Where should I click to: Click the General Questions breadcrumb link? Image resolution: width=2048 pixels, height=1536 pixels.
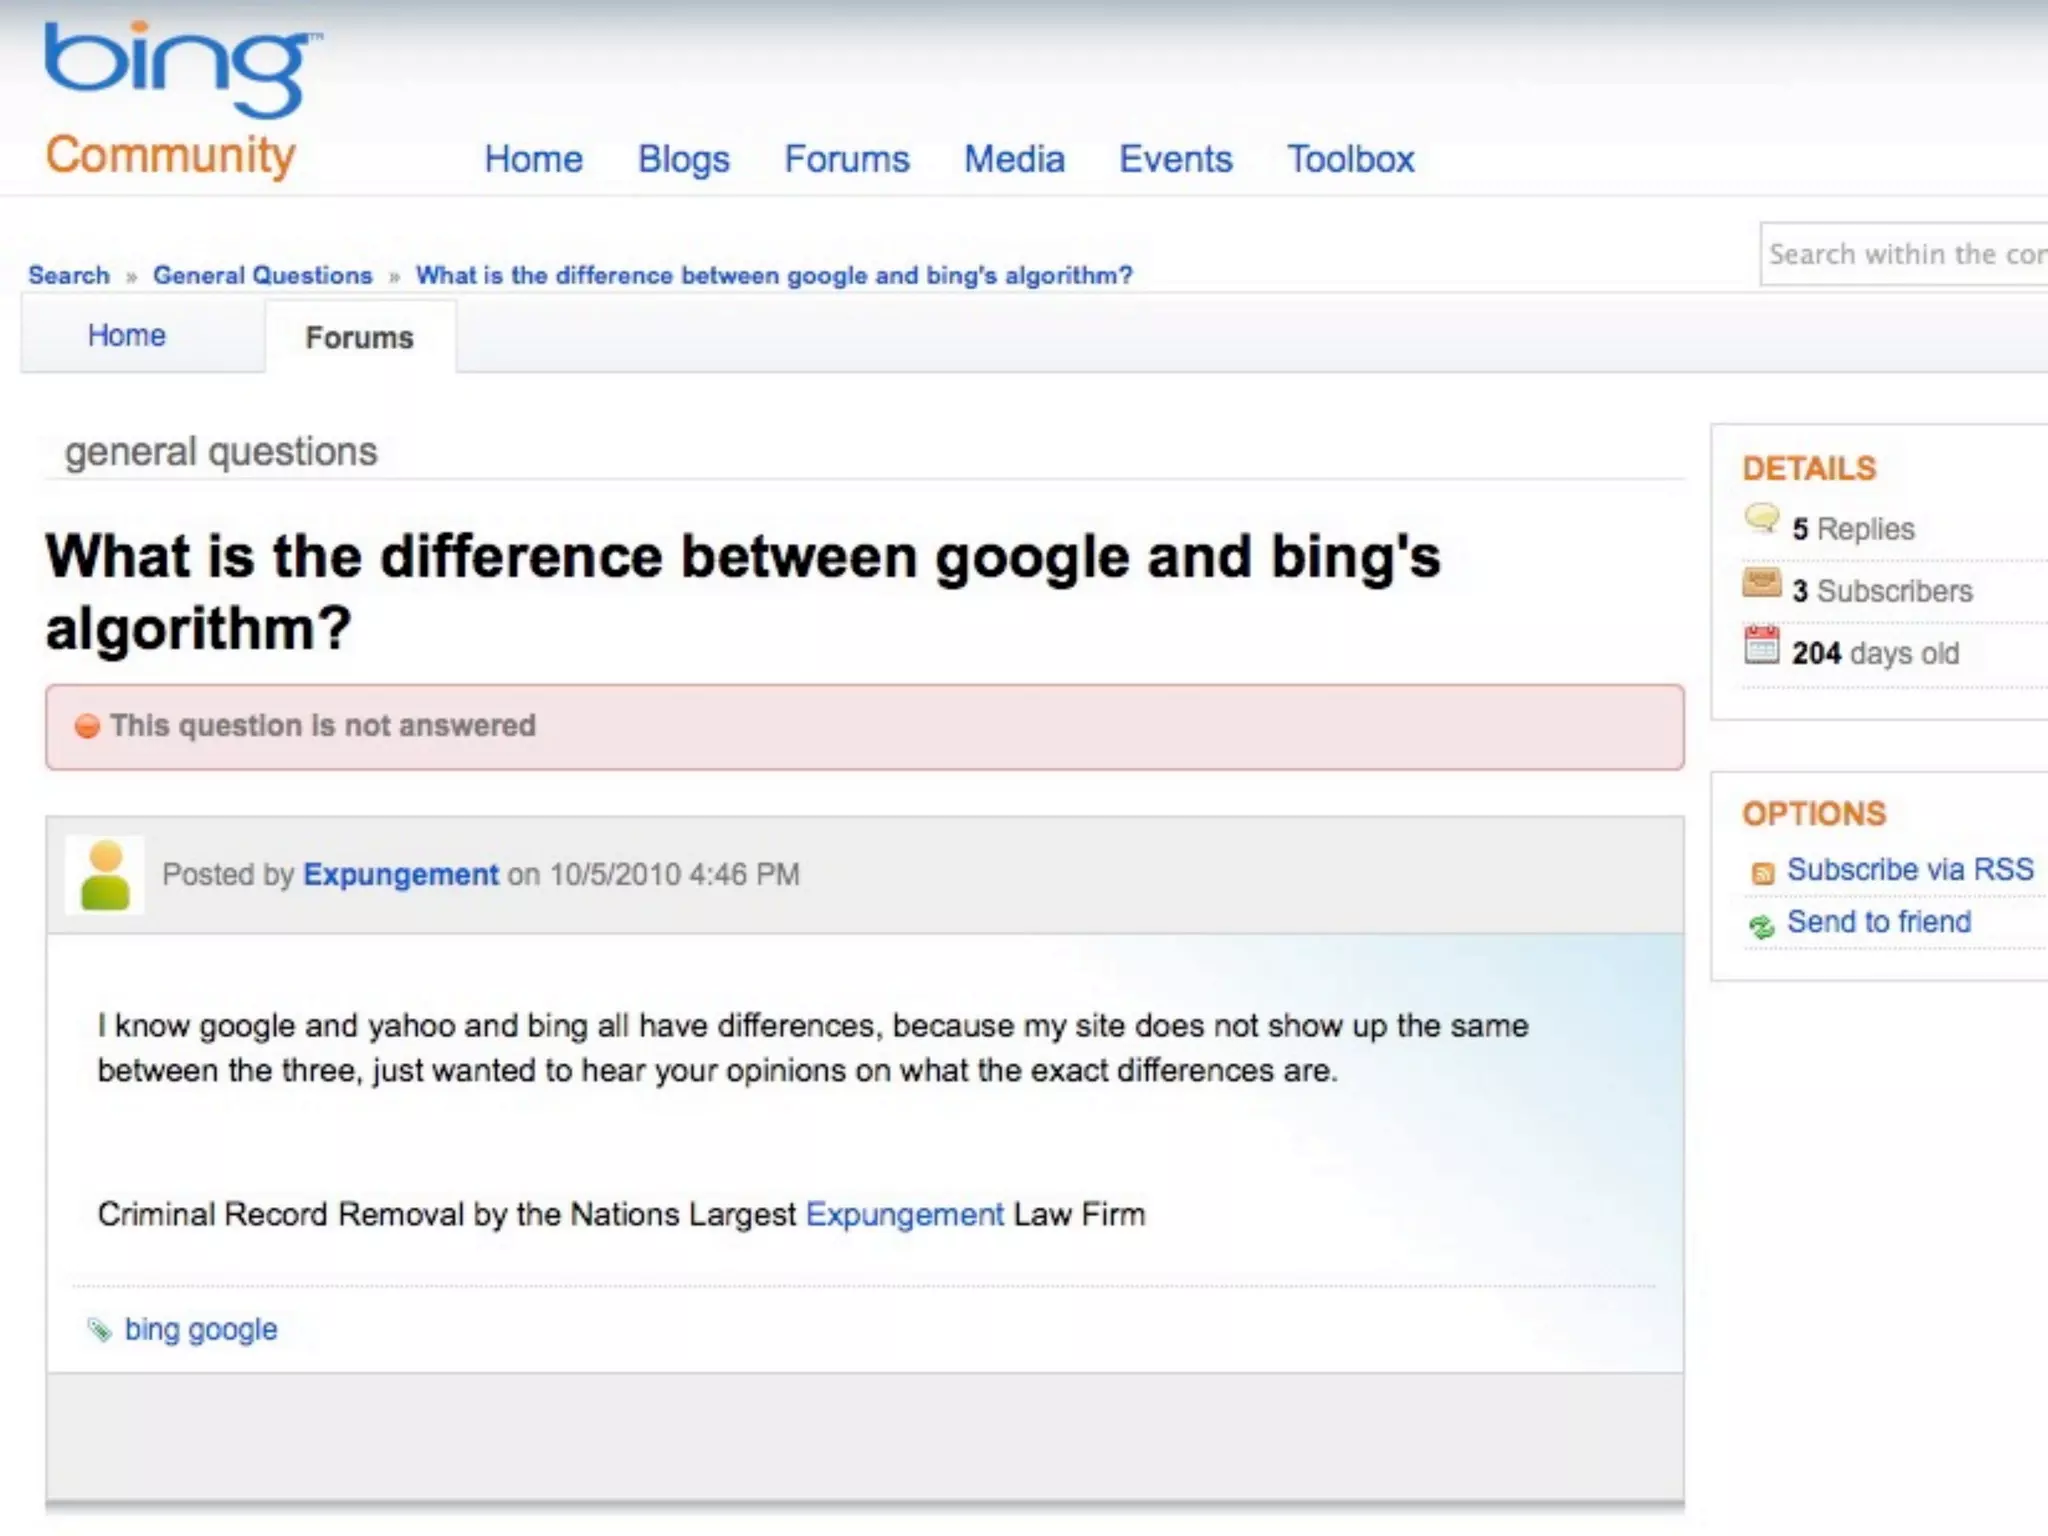(262, 275)
